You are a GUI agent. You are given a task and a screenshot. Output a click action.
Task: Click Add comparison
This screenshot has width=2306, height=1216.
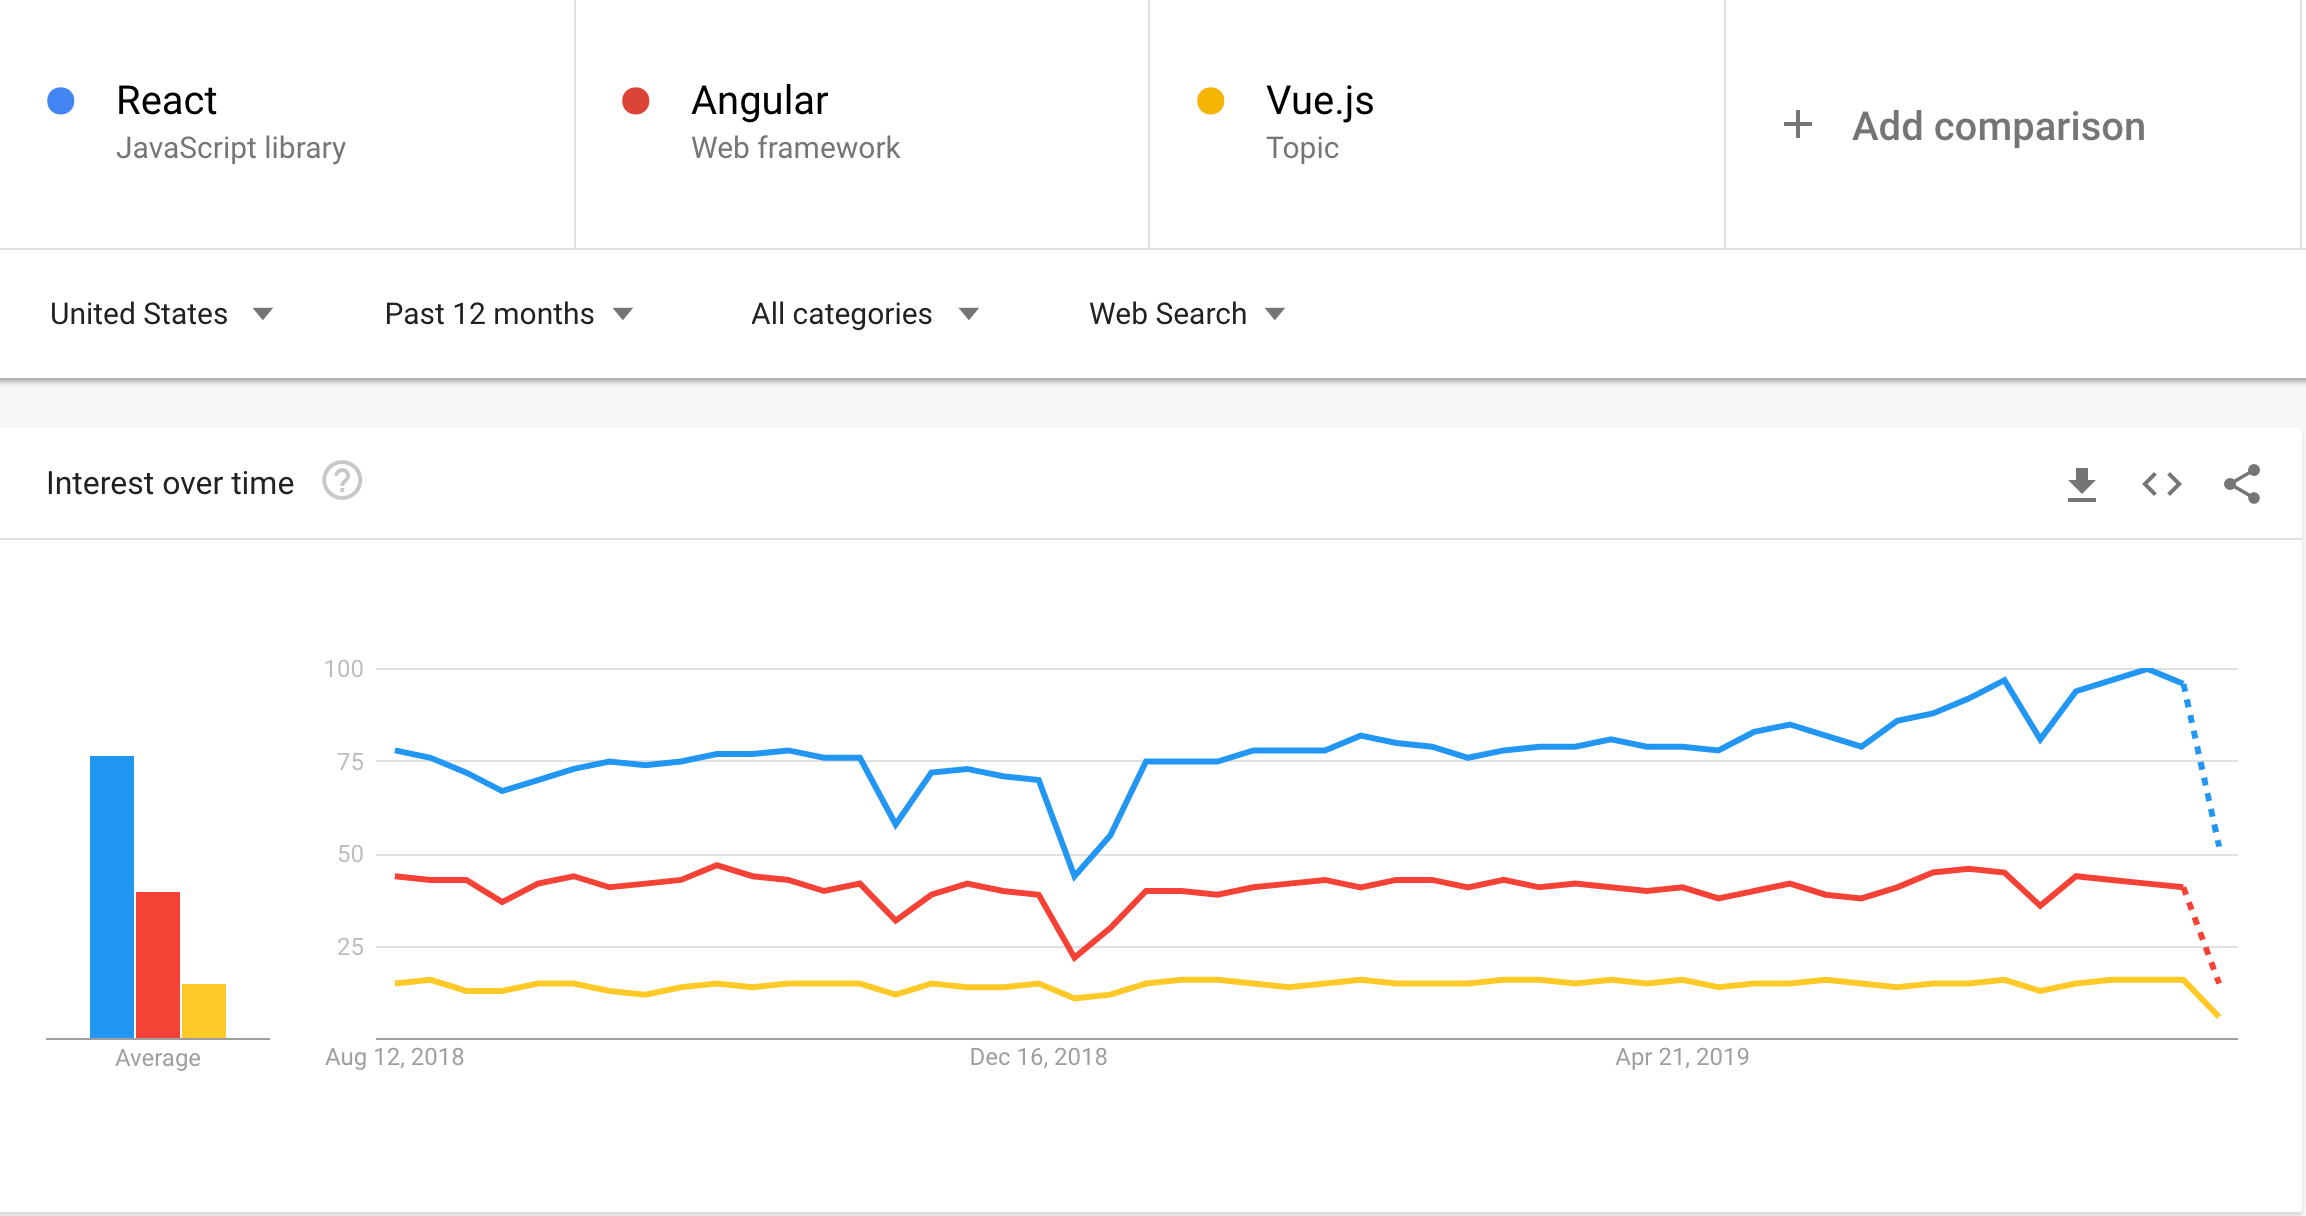point(1998,125)
